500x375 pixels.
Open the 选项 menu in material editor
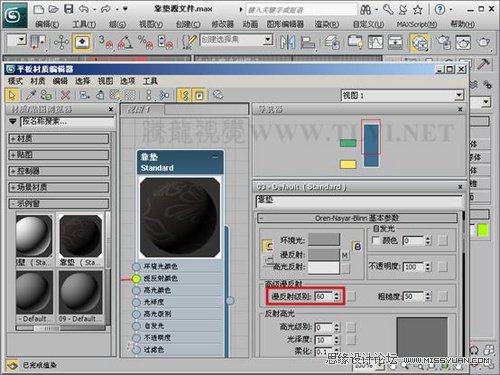127,81
